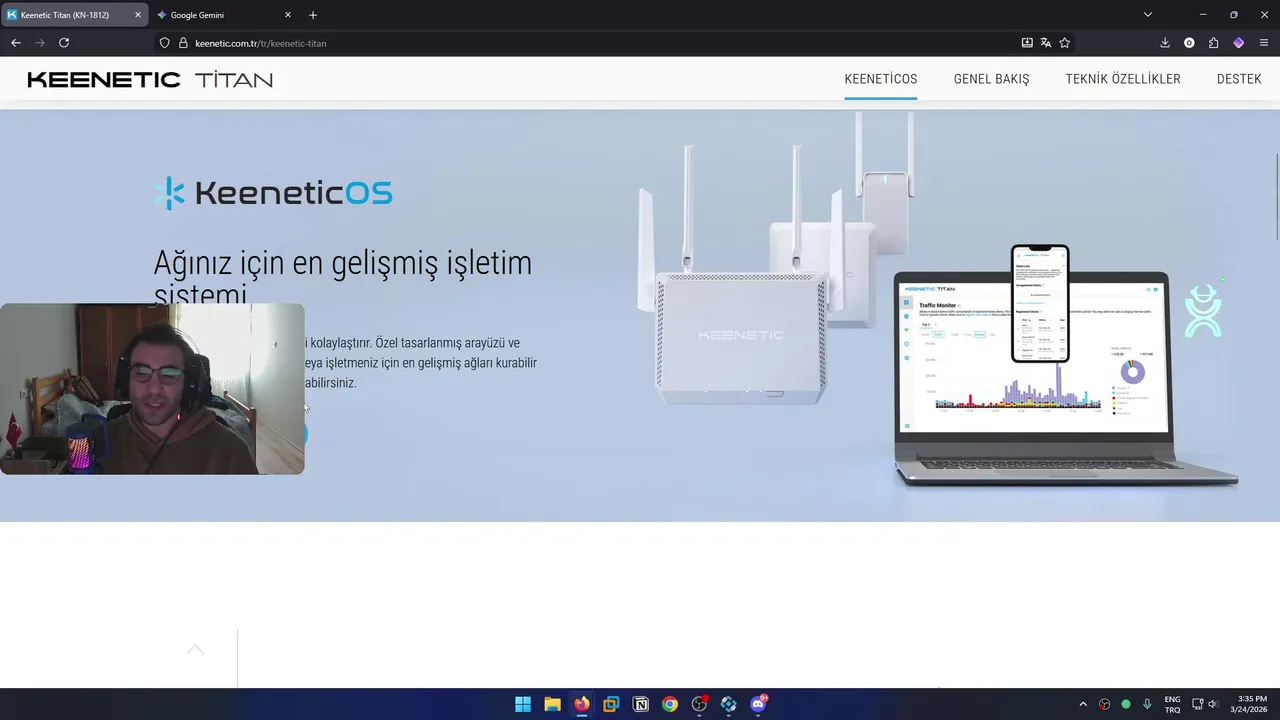Open the Firefox downloads panel
This screenshot has width=1280, height=720.
pyautogui.click(x=1165, y=43)
